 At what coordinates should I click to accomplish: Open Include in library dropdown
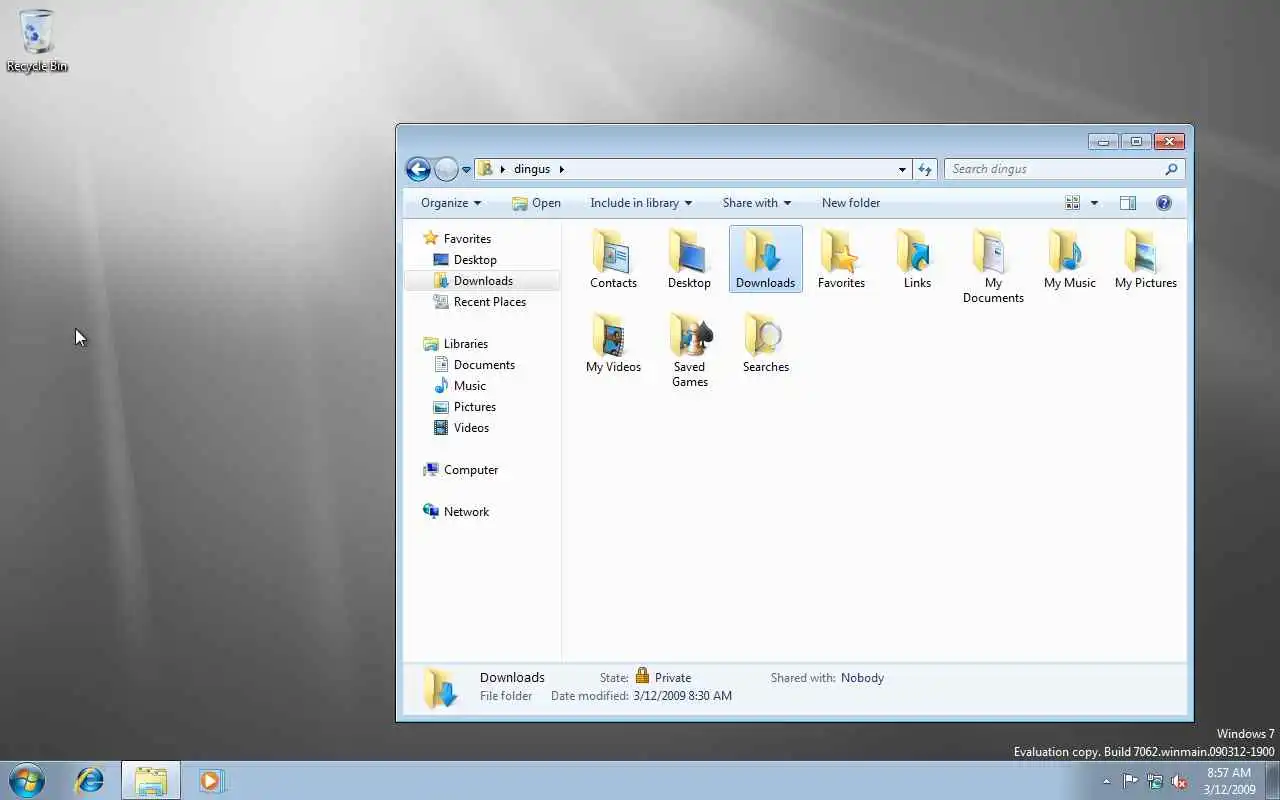pos(641,203)
